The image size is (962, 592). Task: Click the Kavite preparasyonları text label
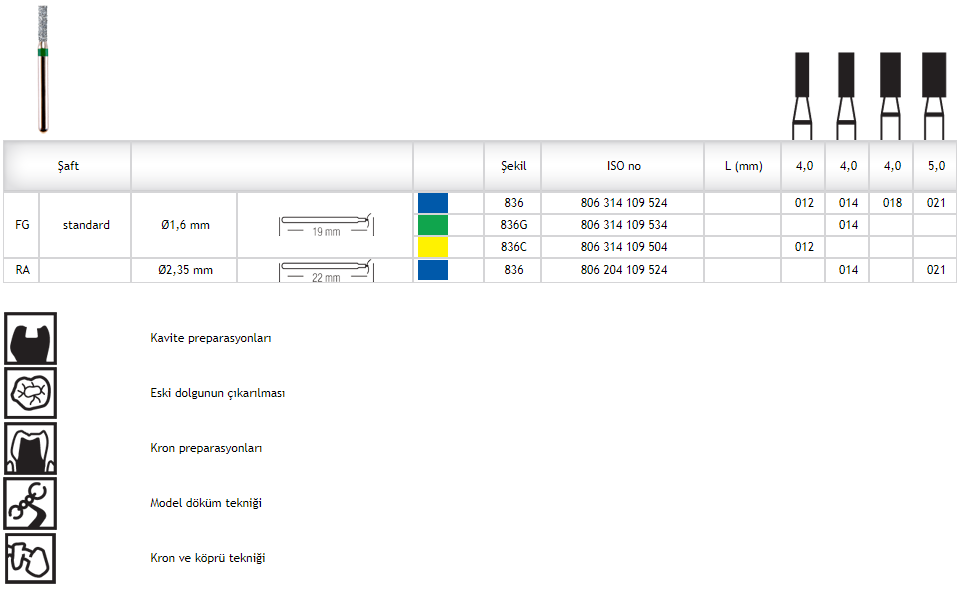pos(211,338)
